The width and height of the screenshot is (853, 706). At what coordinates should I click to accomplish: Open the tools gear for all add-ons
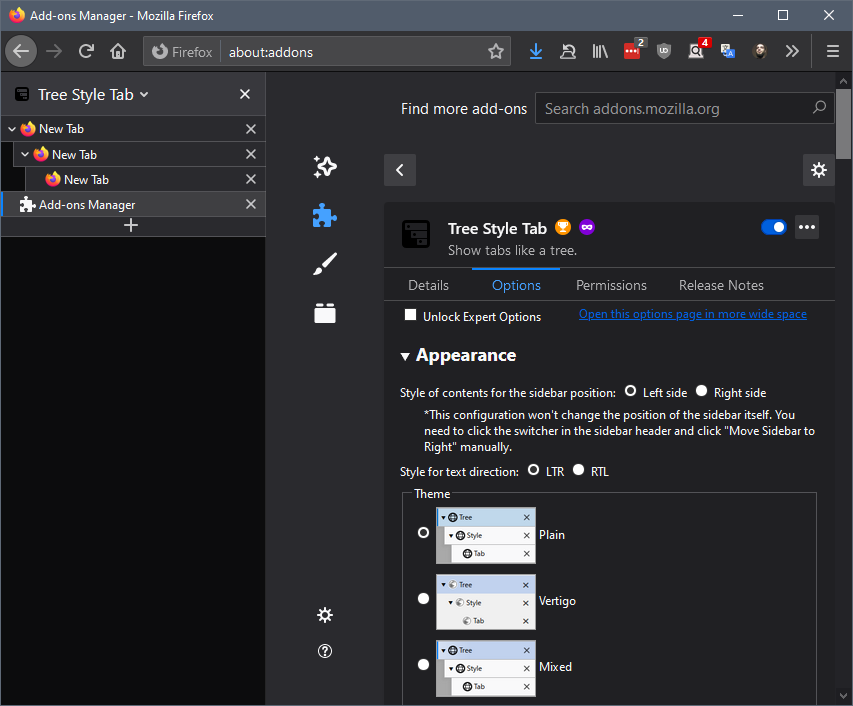[819, 170]
